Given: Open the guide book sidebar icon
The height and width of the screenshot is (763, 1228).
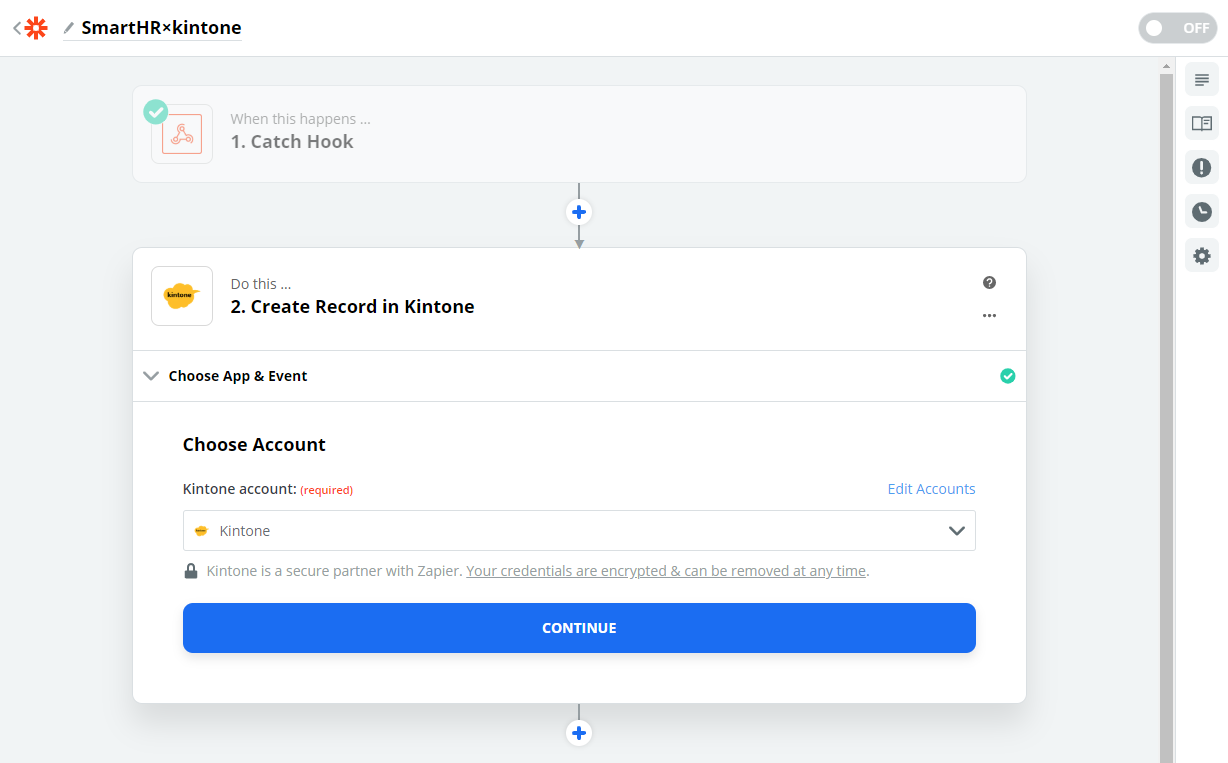Looking at the screenshot, I should pos(1202,123).
